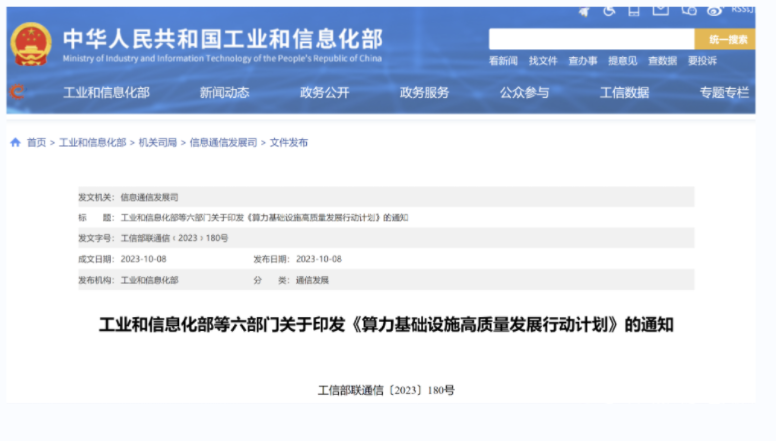Open the 看新闻 quick link
The width and height of the screenshot is (776, 441).
point(503,61)
